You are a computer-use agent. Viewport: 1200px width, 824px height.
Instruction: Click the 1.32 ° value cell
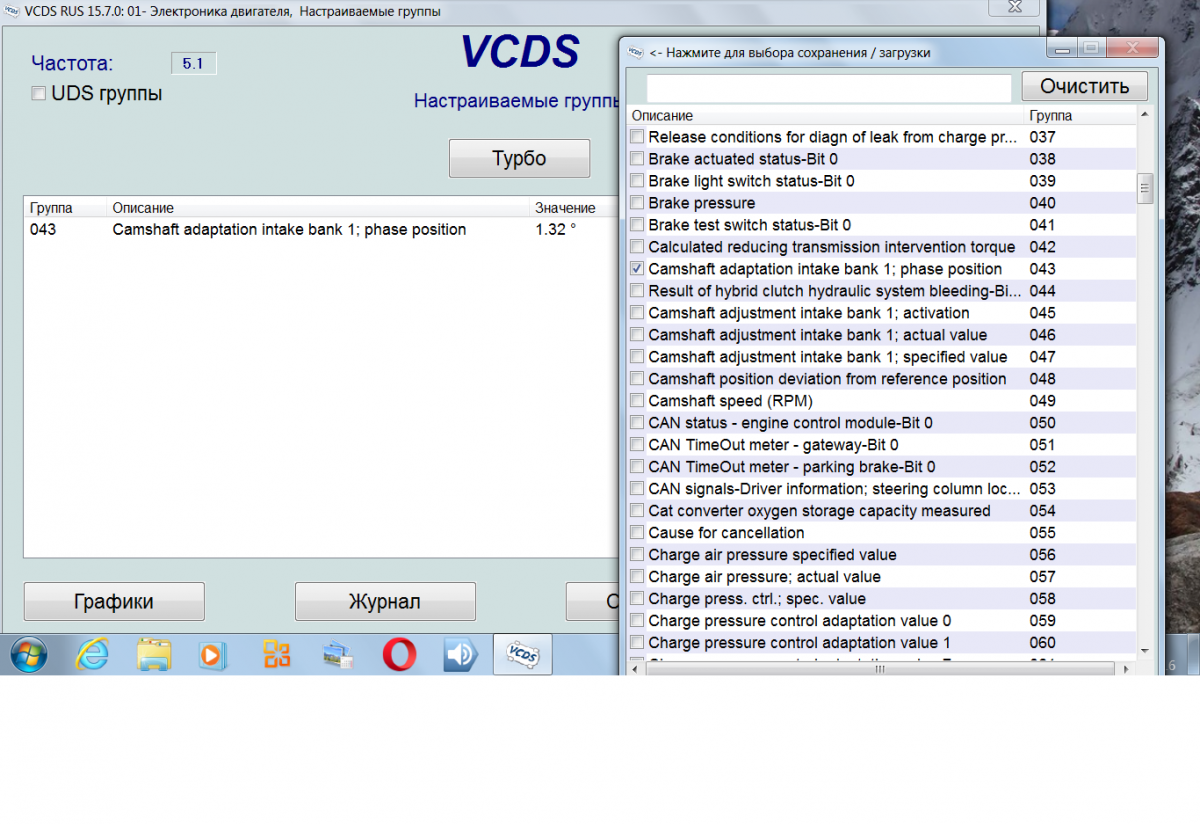[555, 230]
